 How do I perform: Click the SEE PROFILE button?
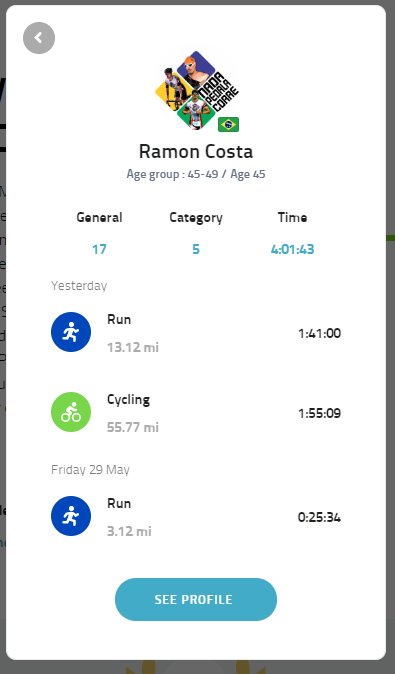196,599
